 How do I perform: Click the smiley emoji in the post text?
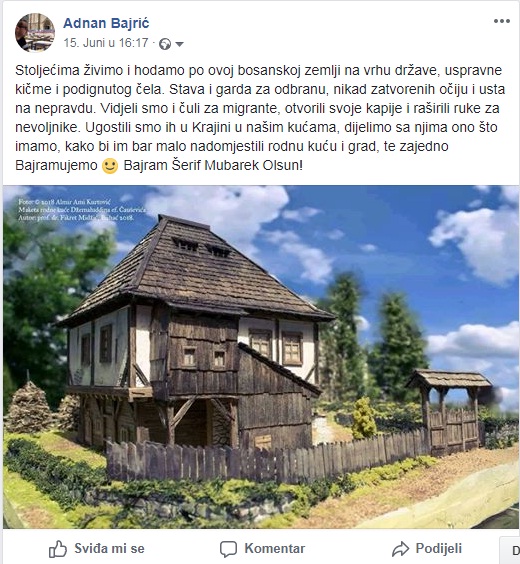click(110, 166)
